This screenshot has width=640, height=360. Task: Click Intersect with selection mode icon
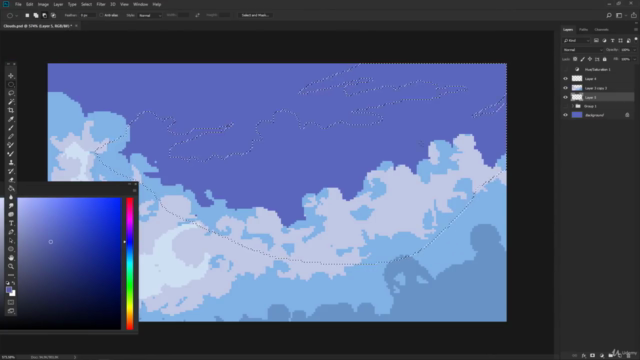coord(53,15)
